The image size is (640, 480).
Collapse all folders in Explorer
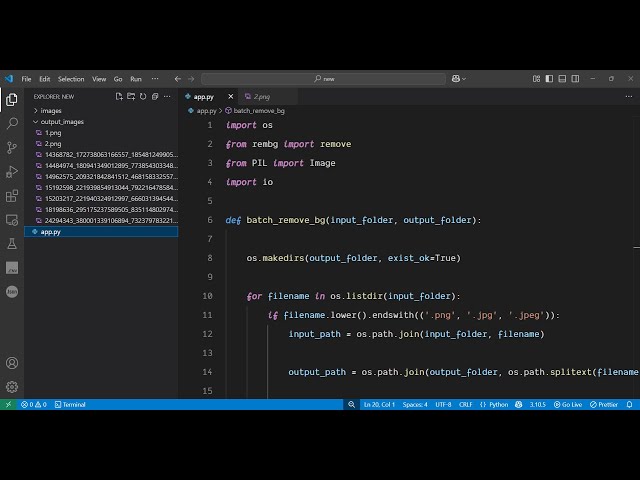pos(155,97)
